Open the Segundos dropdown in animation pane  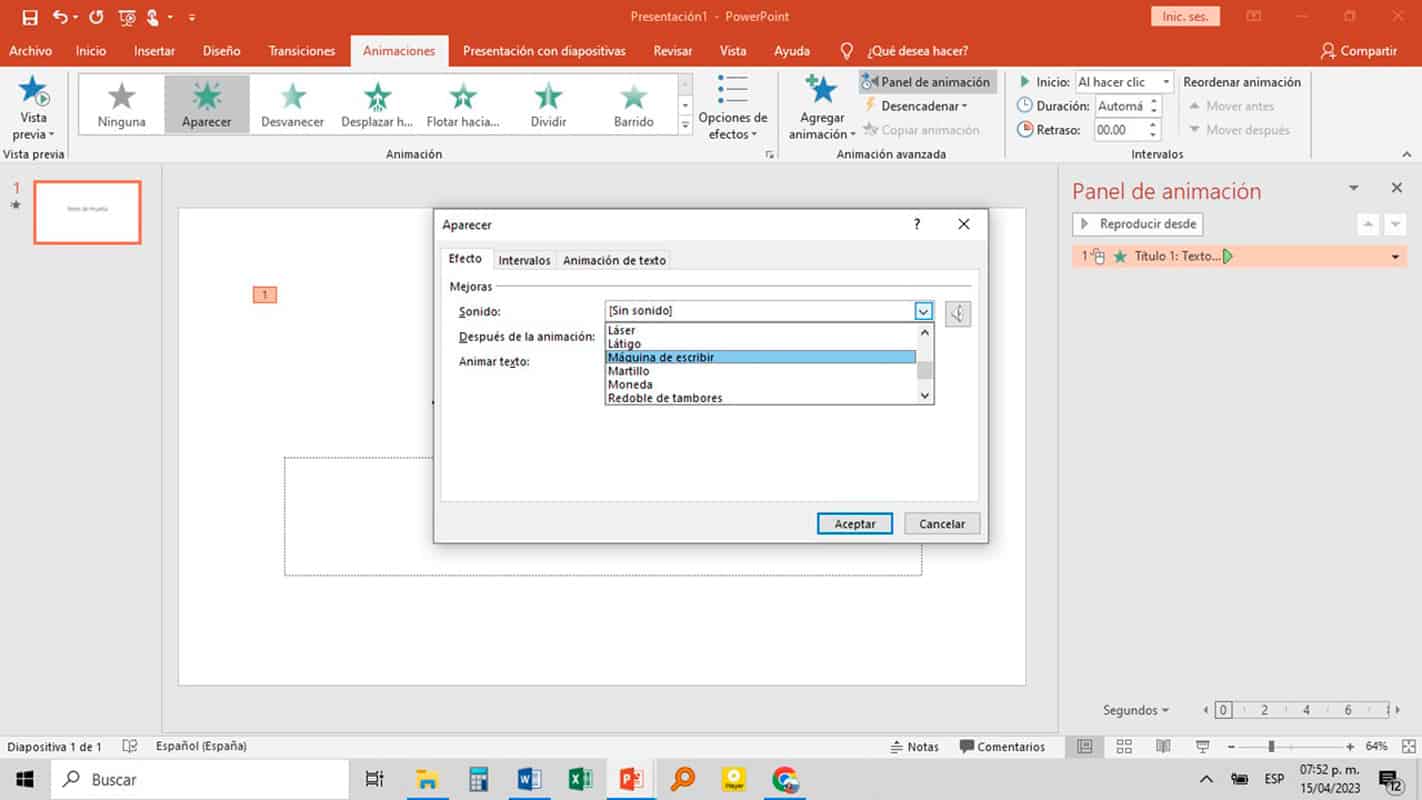1136,710
